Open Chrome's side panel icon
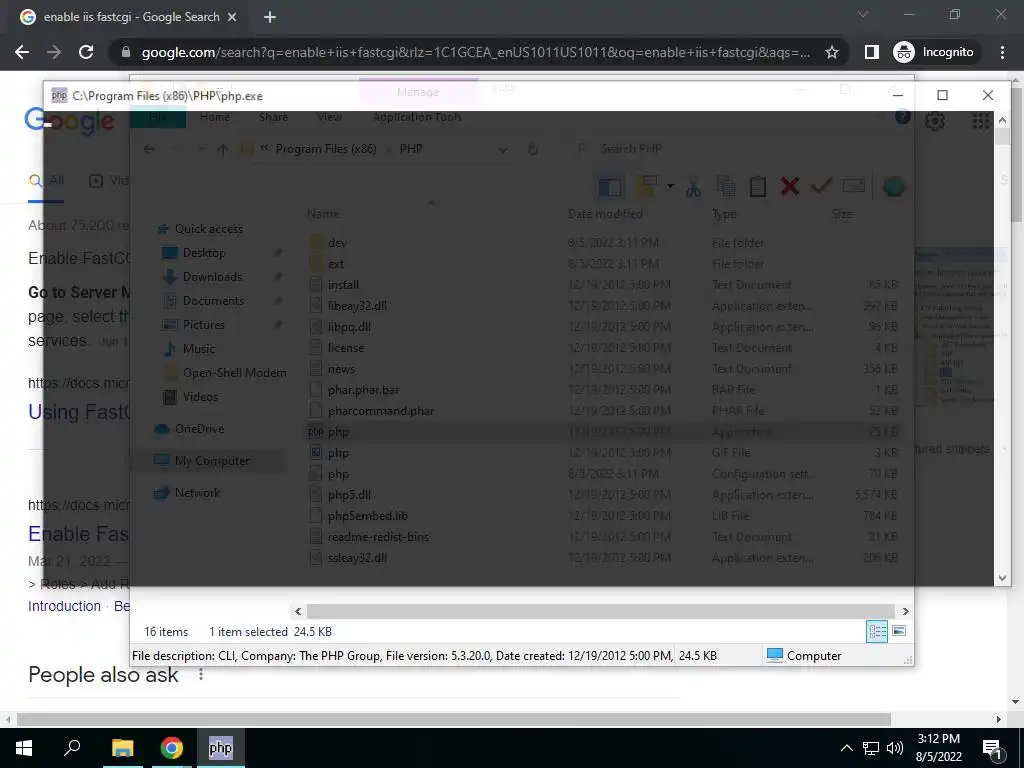The width and height of the screenshot is (1024, 768). click(871, 52)
